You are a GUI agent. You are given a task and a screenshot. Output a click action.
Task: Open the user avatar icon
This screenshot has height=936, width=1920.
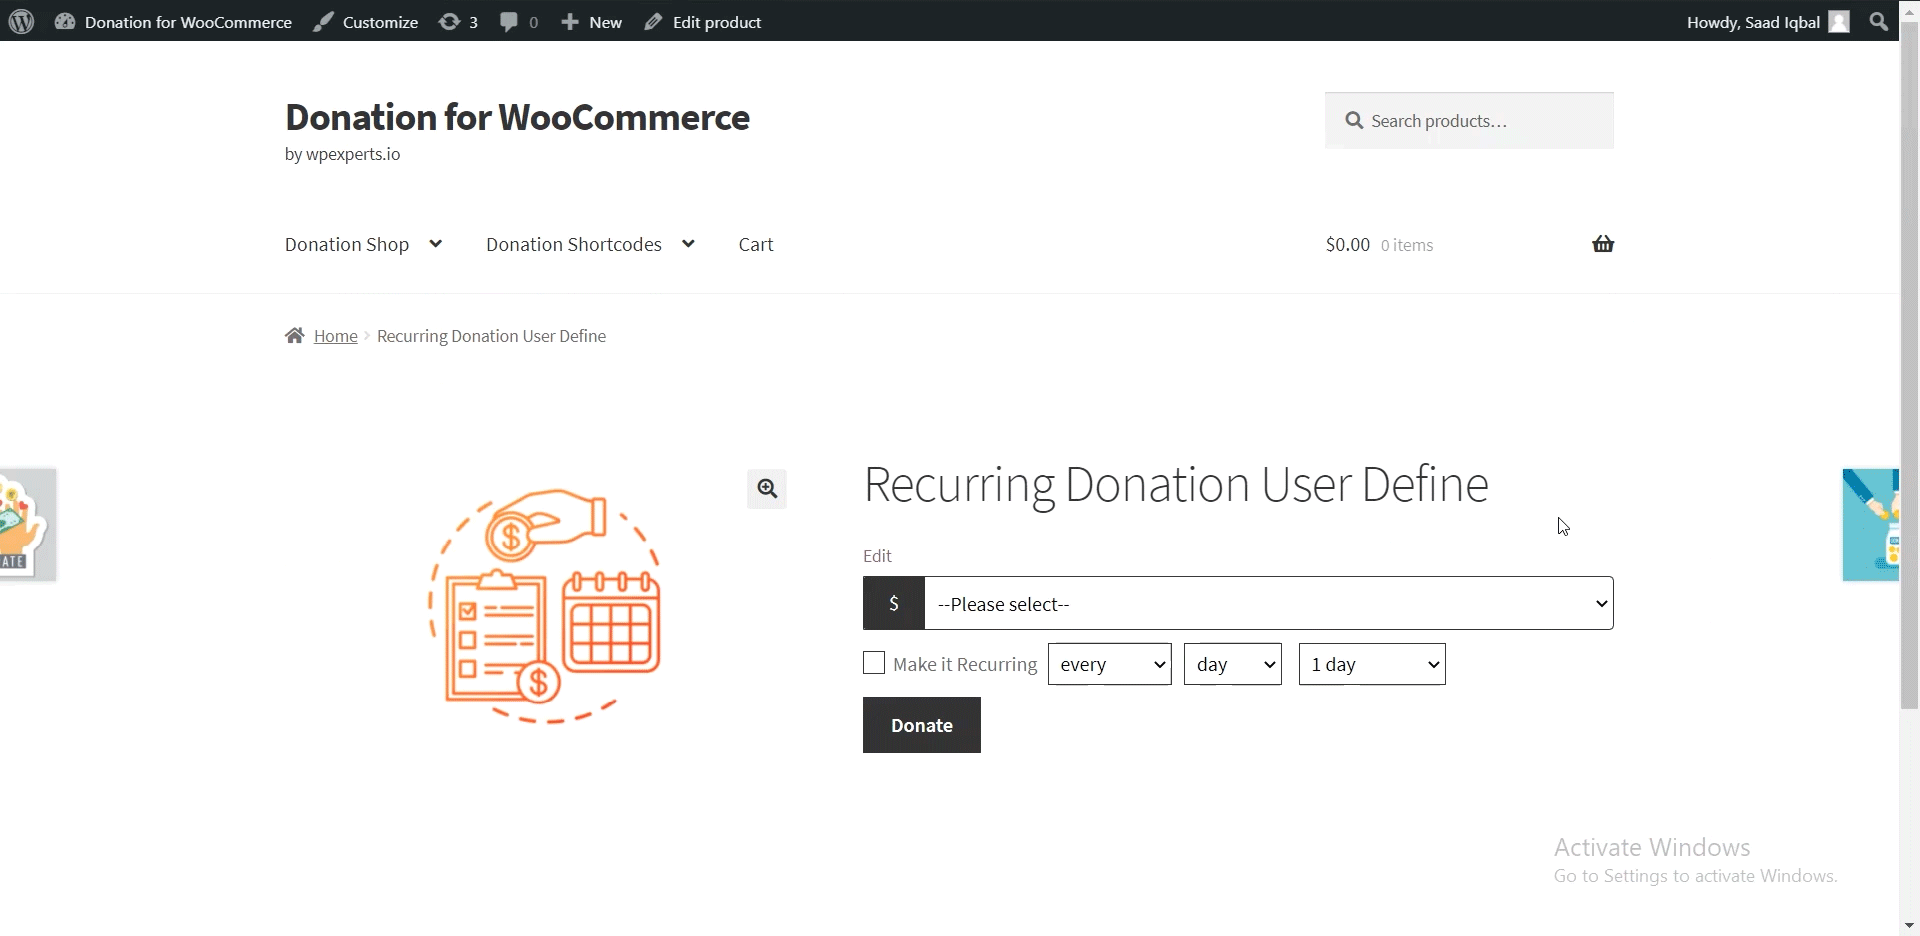tap(1839, 22)
